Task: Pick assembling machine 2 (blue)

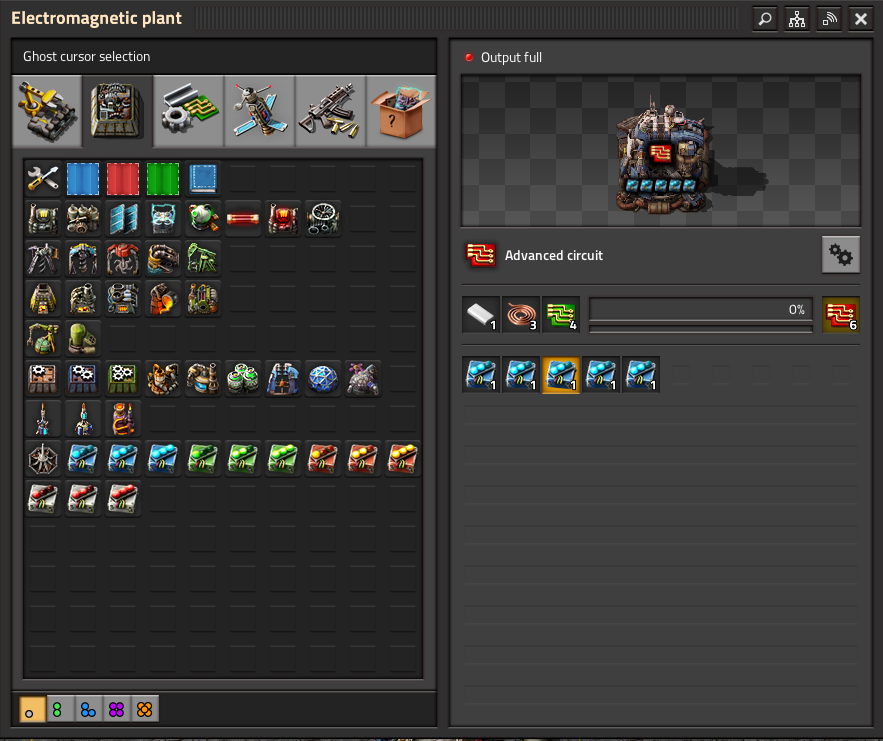Action: point(83,378)
